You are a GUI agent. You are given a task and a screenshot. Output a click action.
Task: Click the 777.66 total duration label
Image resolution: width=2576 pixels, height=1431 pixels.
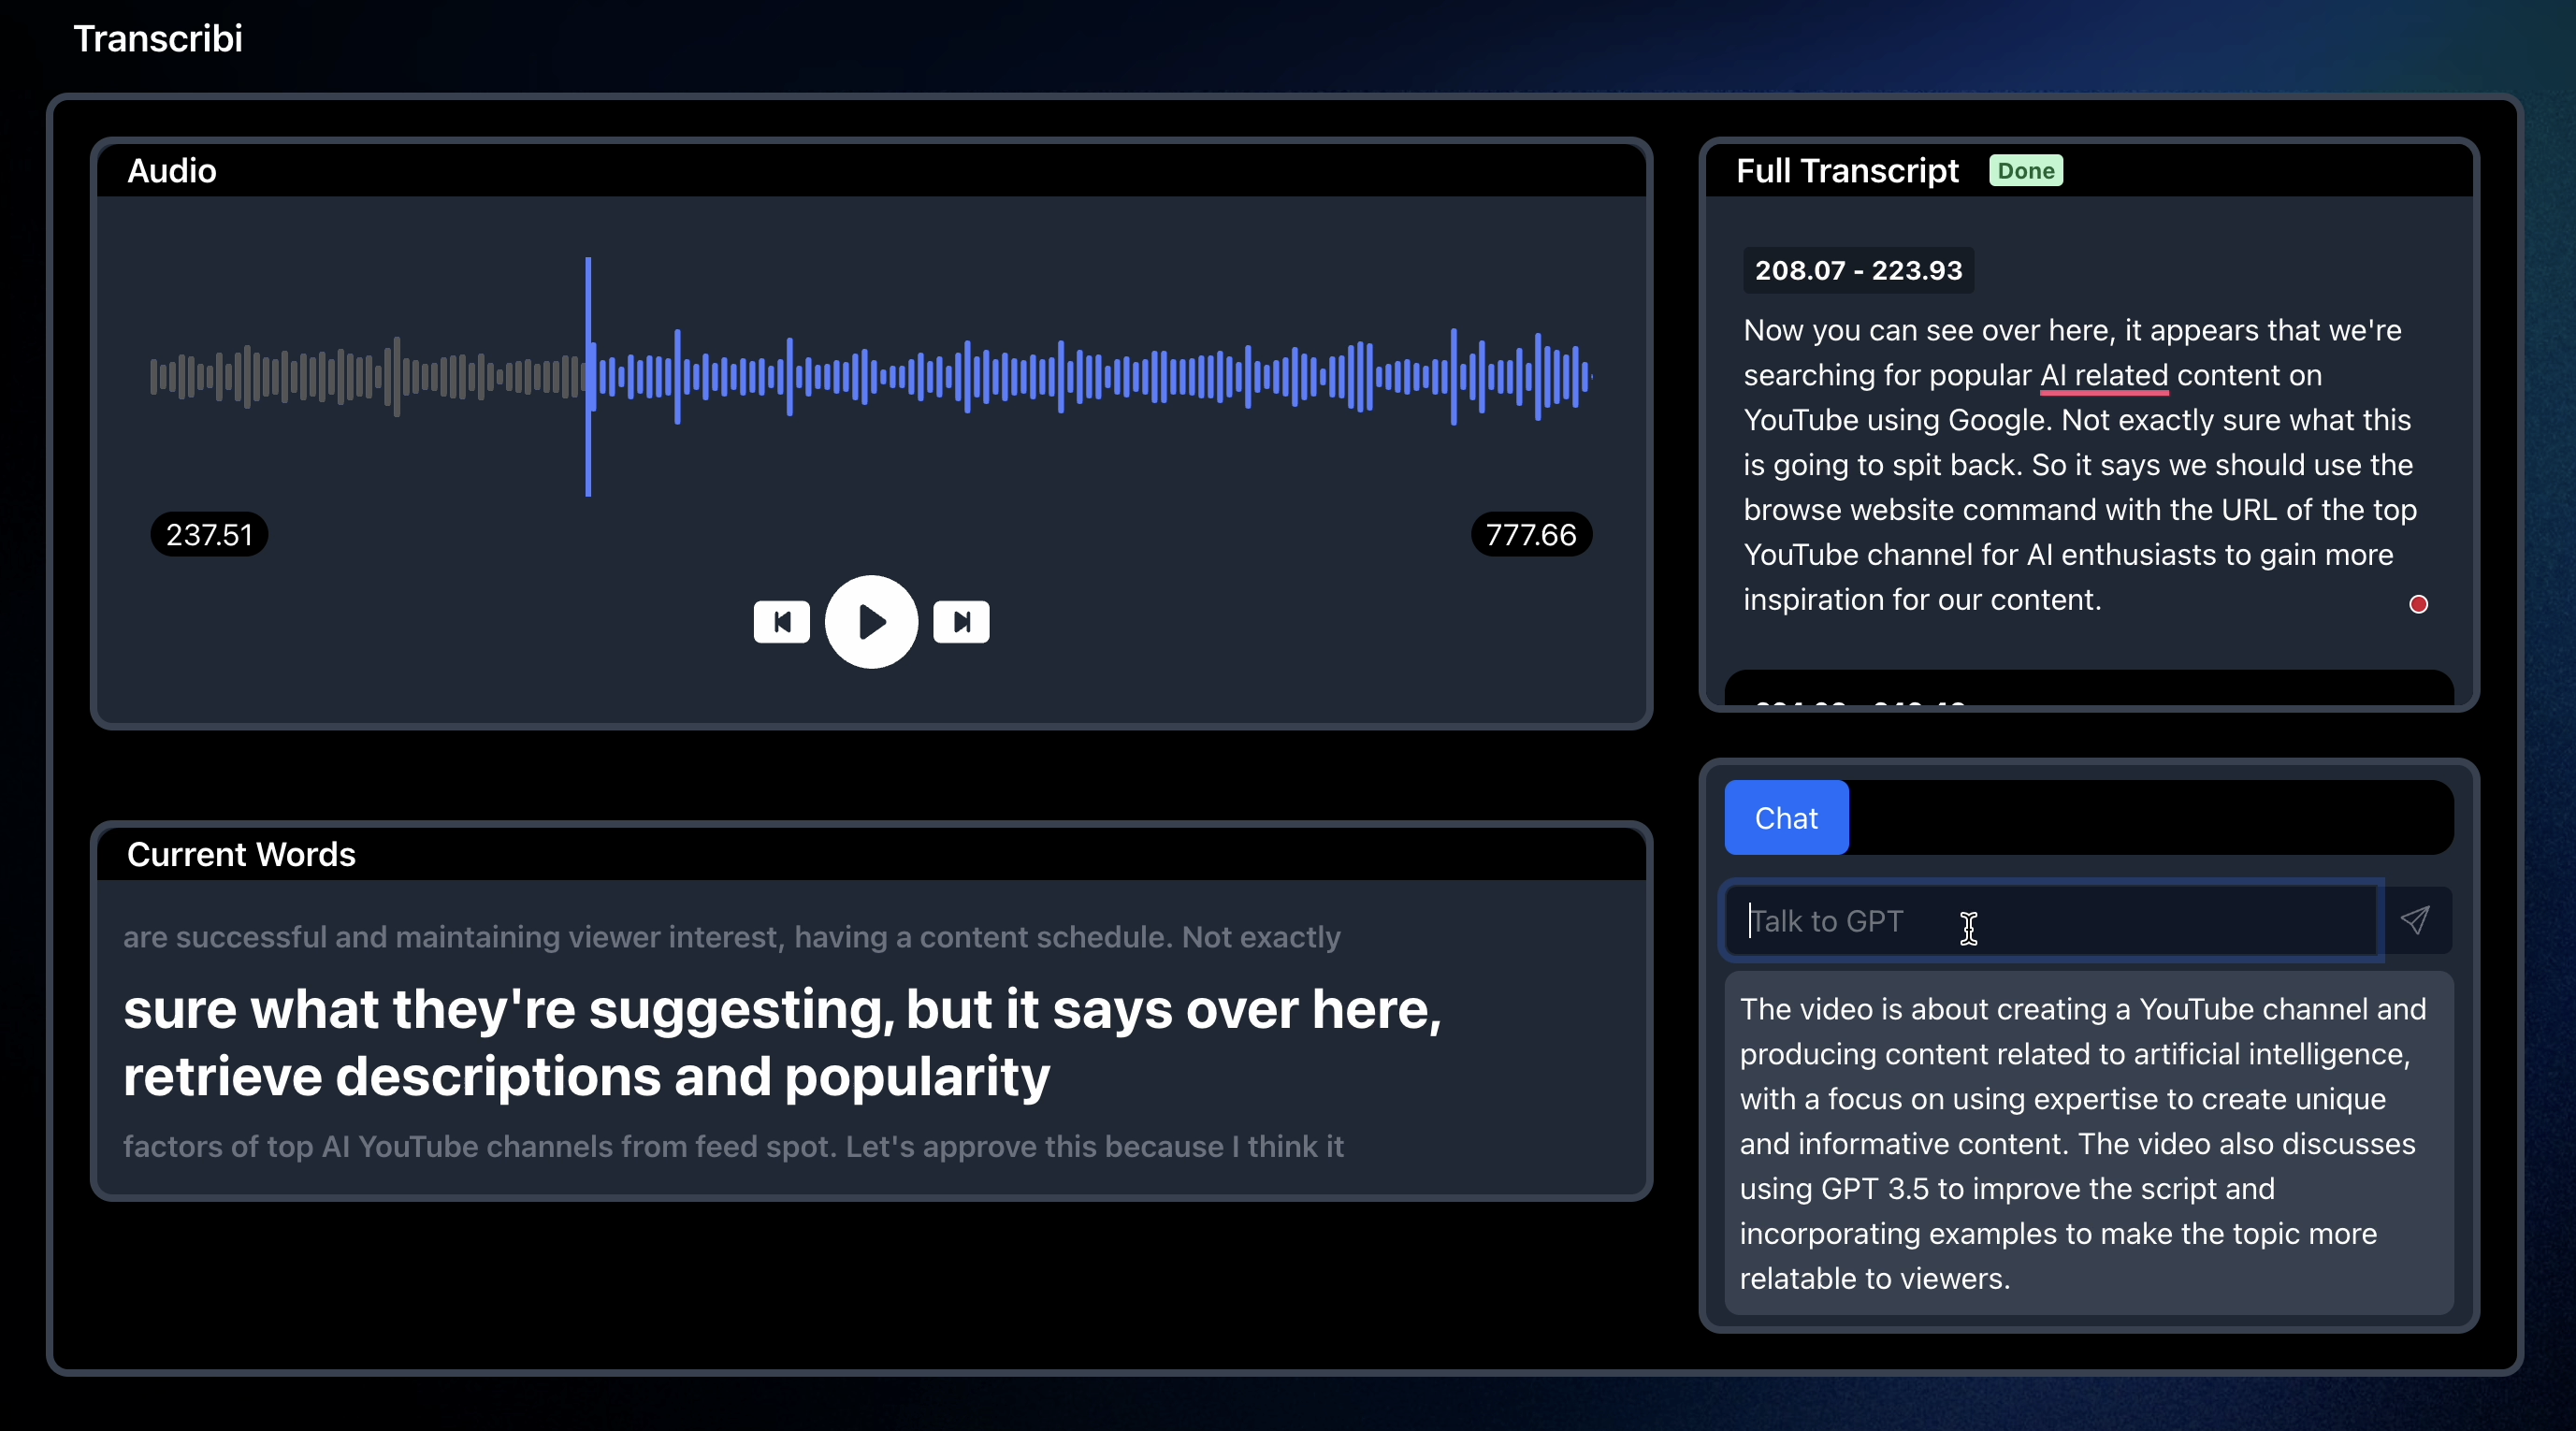[1530, 535]
